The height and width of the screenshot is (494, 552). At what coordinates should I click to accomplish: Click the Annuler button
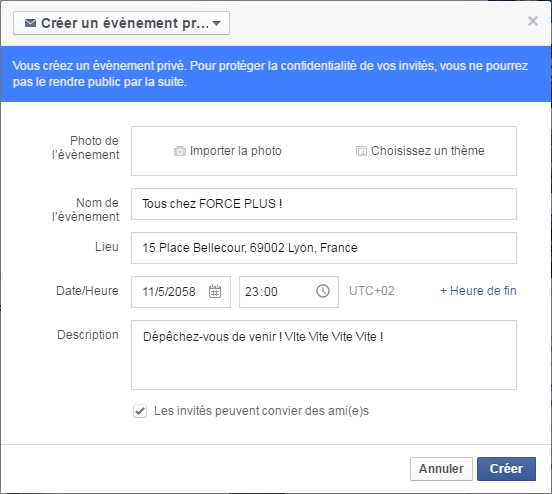pos(441,469)
